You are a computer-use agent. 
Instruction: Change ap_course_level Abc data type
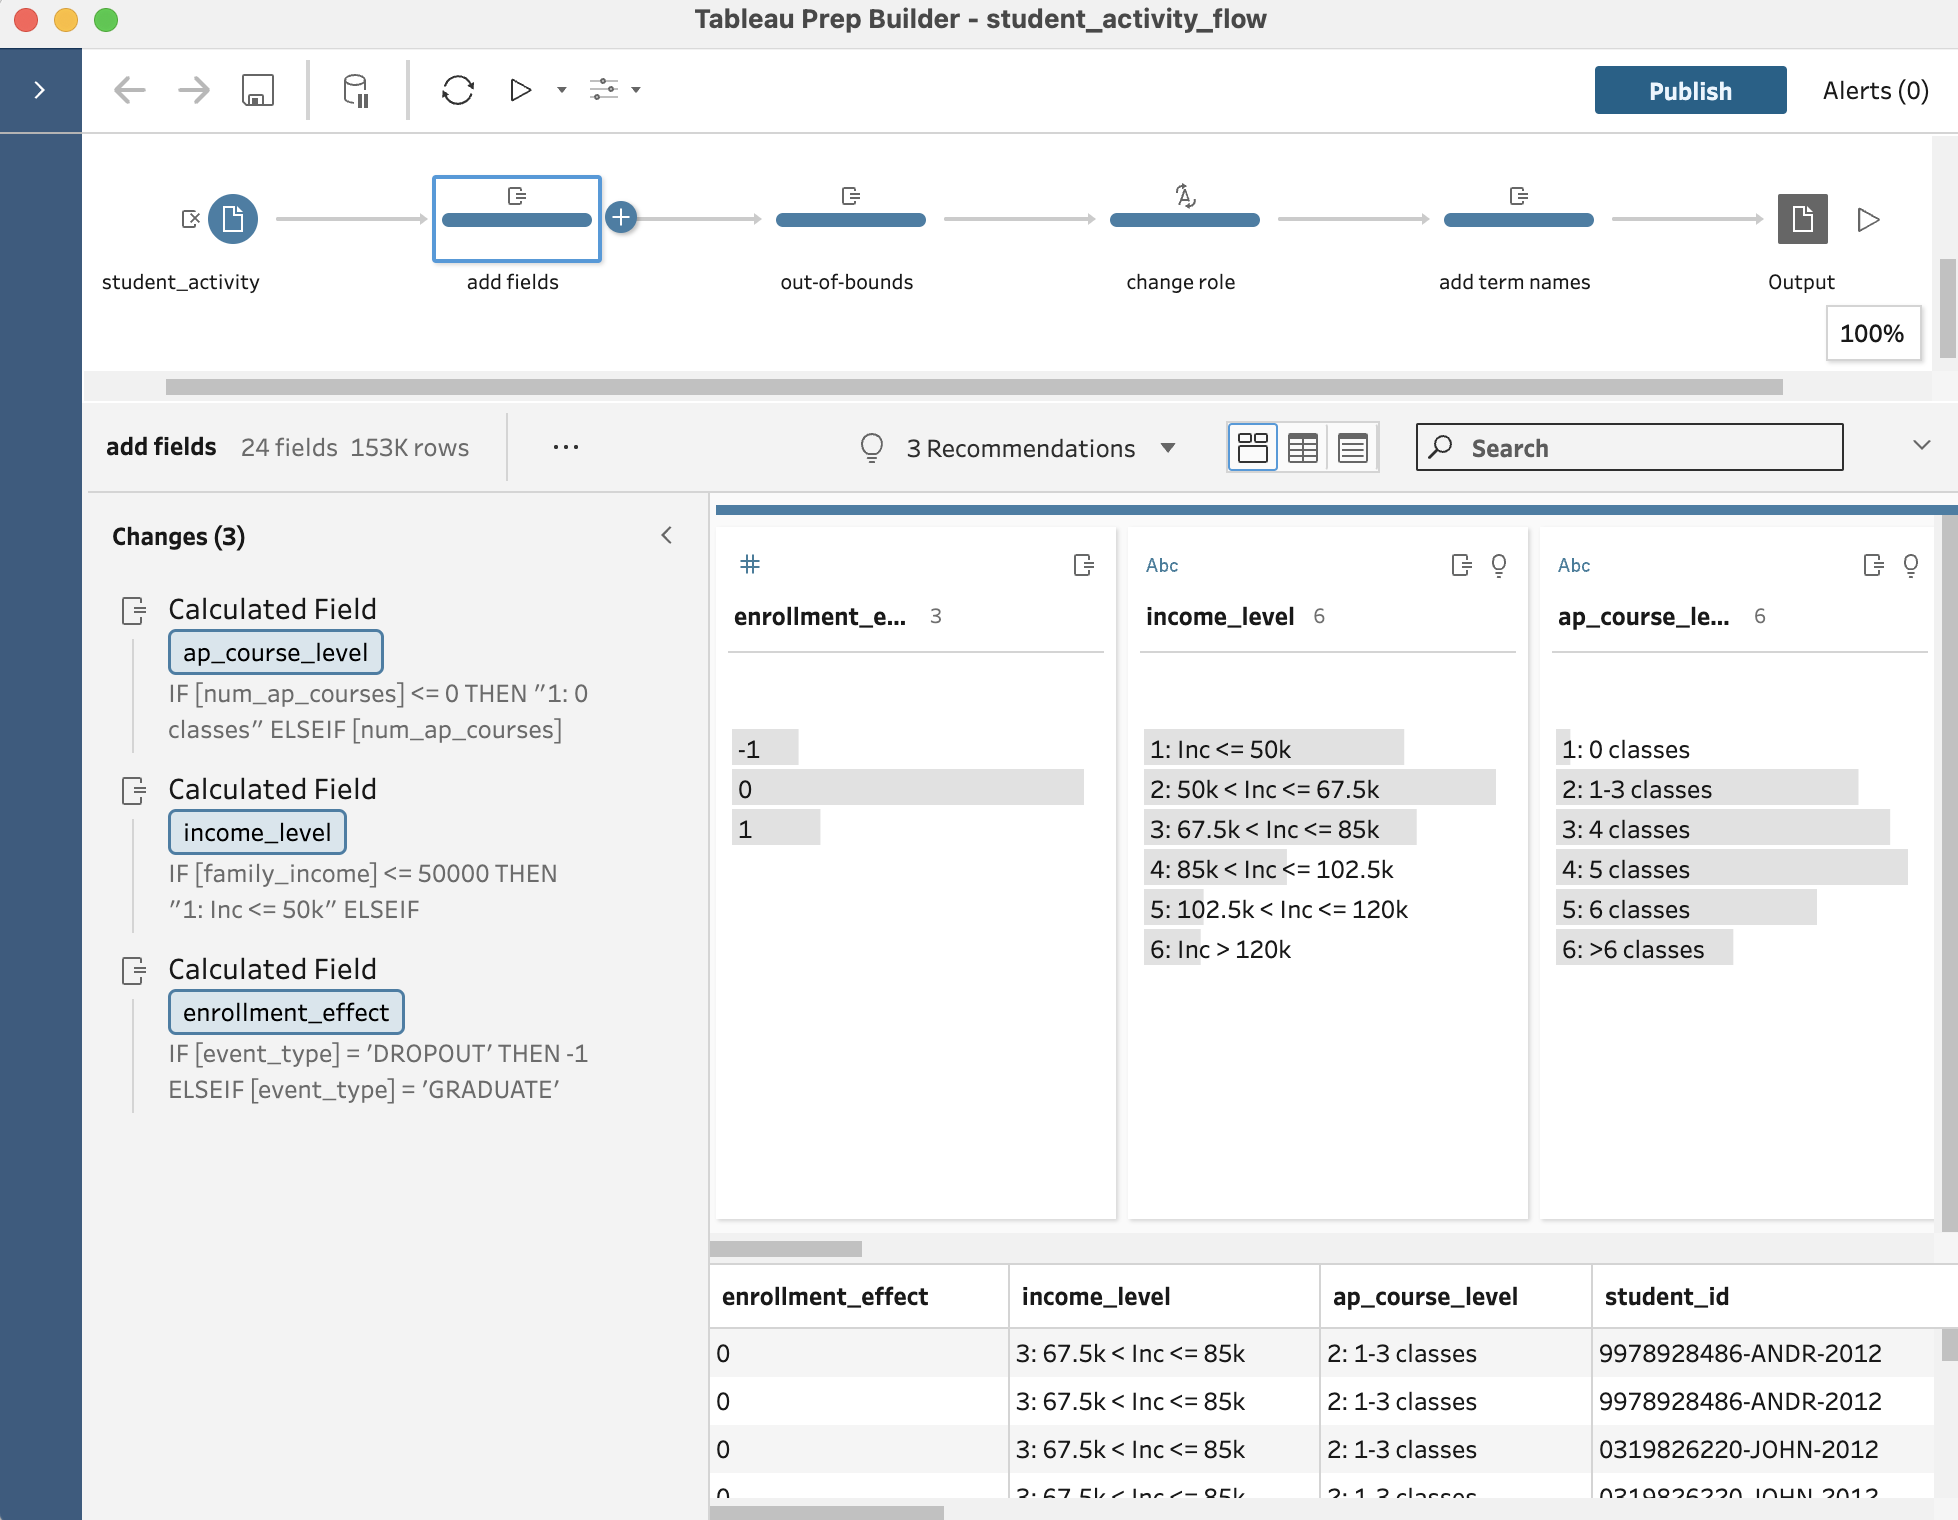pos(1574,565)
